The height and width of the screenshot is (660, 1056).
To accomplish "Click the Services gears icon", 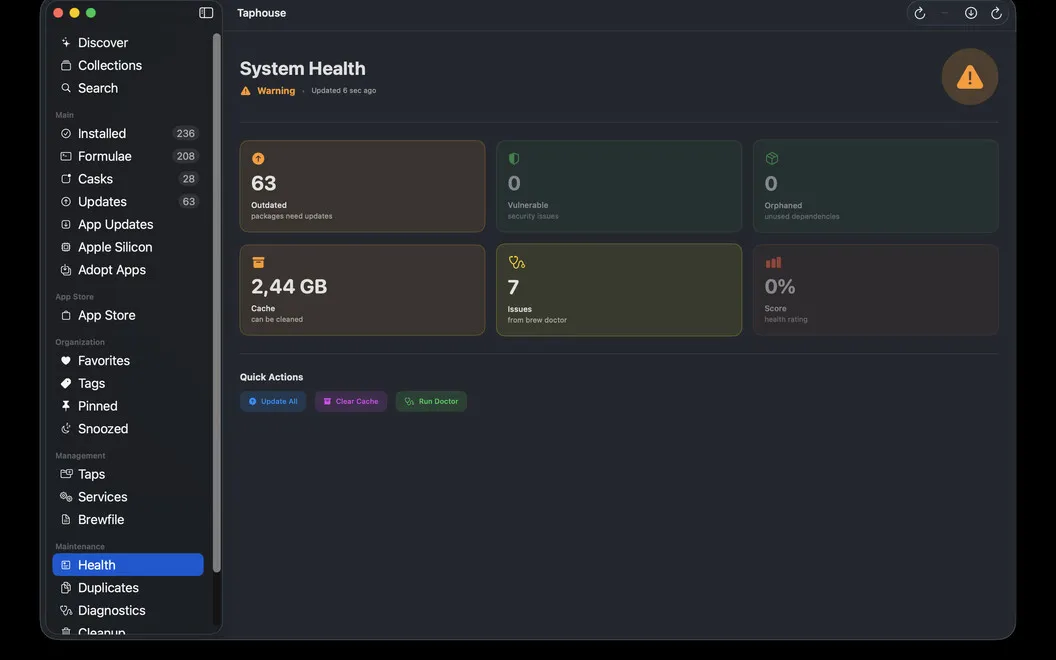I will click(x=66, y=497).
